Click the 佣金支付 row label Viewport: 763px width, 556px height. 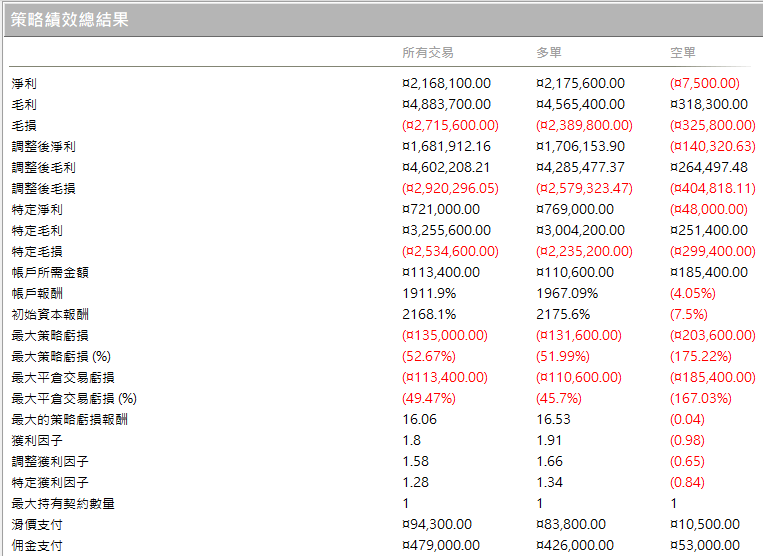tap(37, 546)
